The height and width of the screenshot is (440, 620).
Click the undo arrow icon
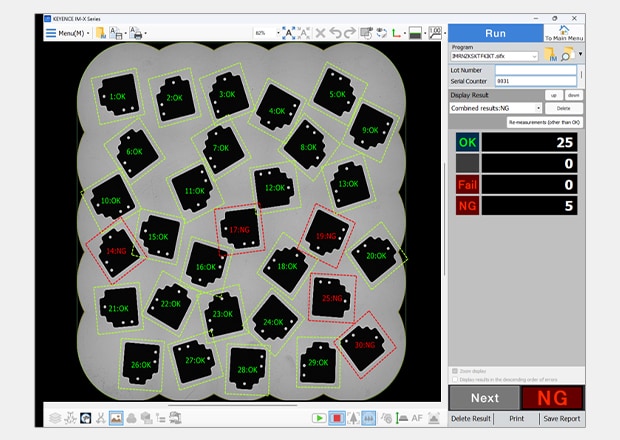(x=336, y=33)
